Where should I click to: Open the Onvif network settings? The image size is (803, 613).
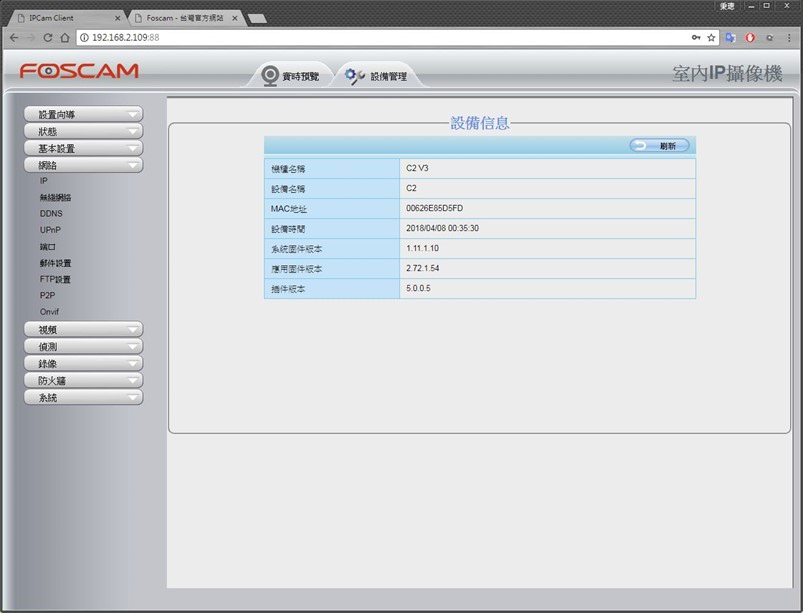point(49,311)
